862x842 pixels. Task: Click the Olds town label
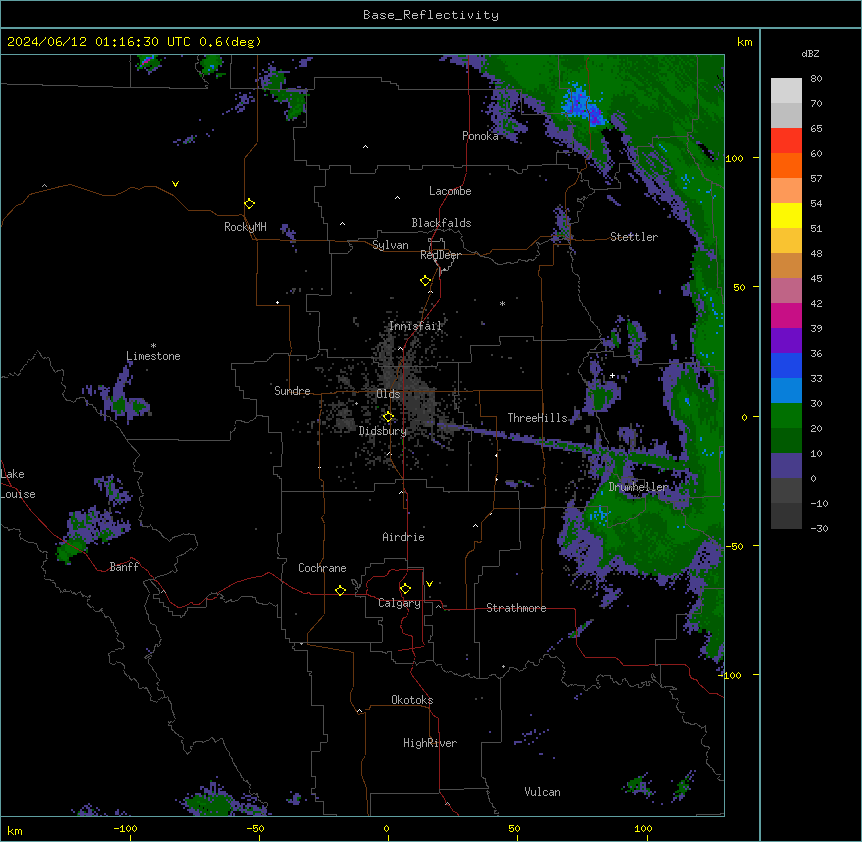click(388, 394)
